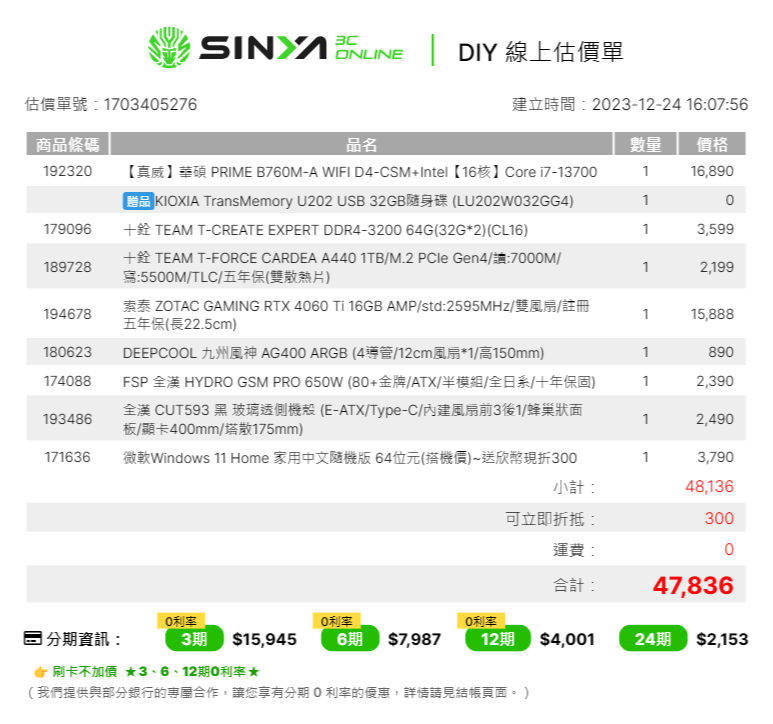Image resolution: width=773 pixels, height=724 pixels.
Task: Select the 12期 installment button
Action: (497, 639)
